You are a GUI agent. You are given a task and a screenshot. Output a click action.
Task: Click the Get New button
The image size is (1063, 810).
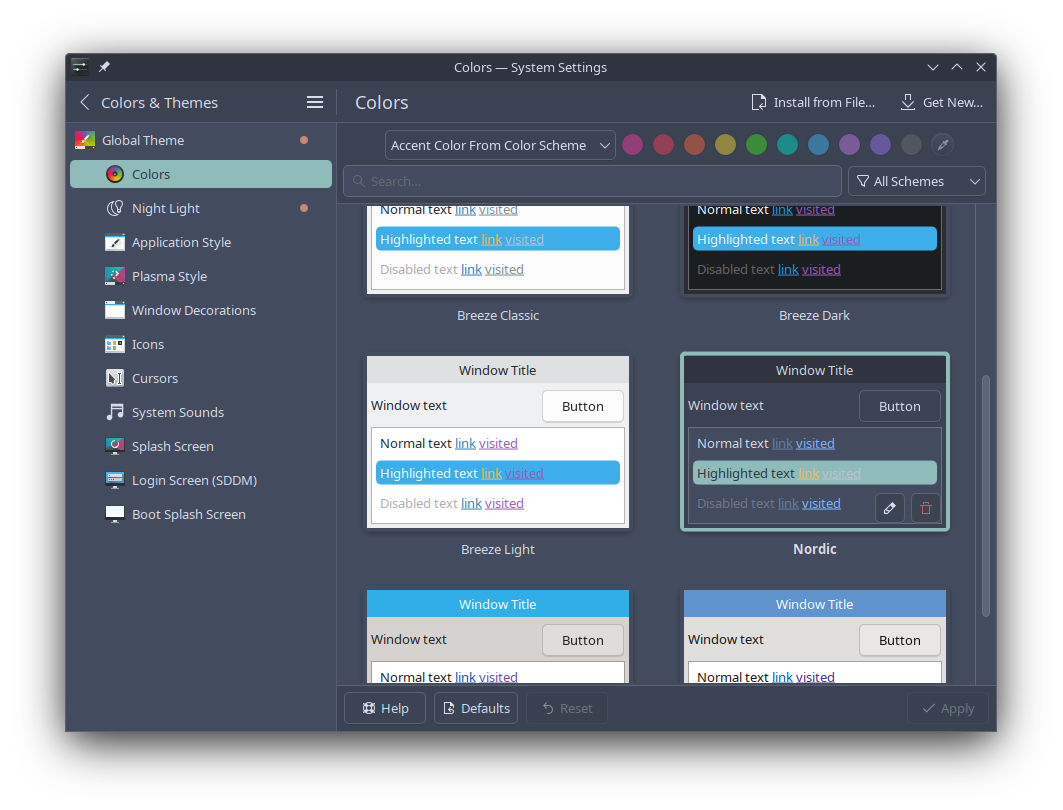[x=941, y=102]
